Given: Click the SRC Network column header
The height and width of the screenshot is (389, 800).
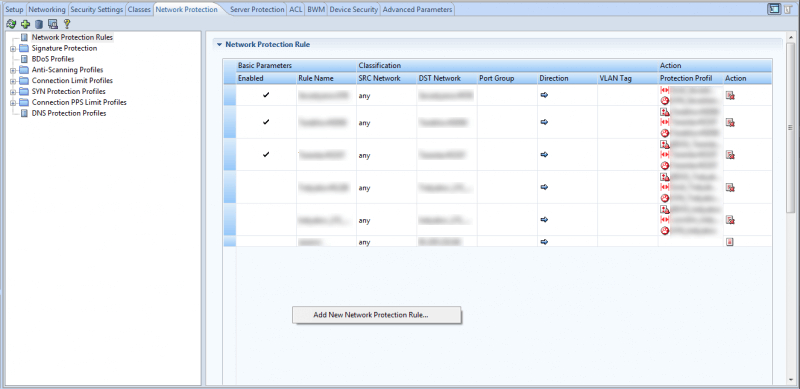Looking at the screenshot, I should click(x=386, y=79).
